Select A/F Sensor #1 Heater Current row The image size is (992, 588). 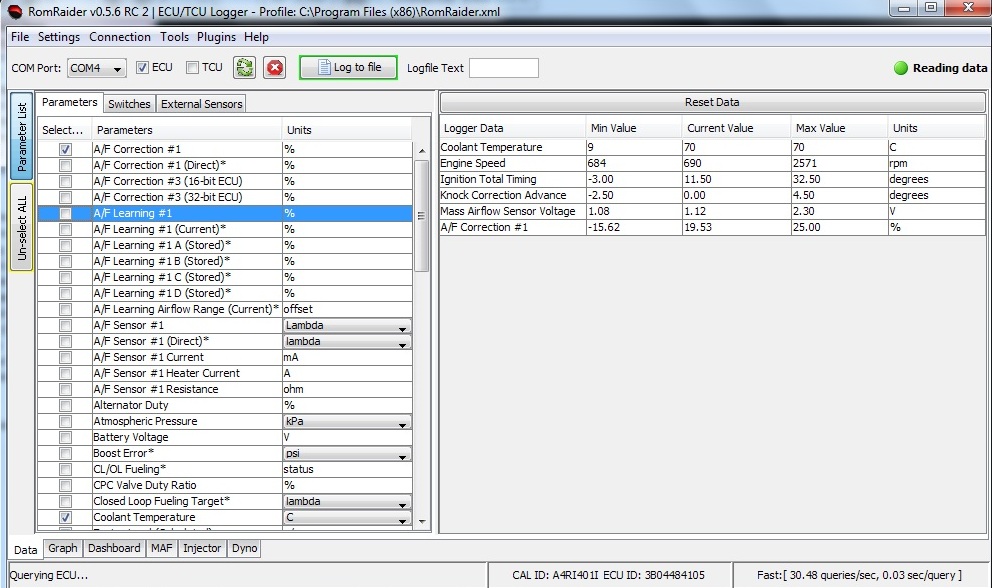225,373
